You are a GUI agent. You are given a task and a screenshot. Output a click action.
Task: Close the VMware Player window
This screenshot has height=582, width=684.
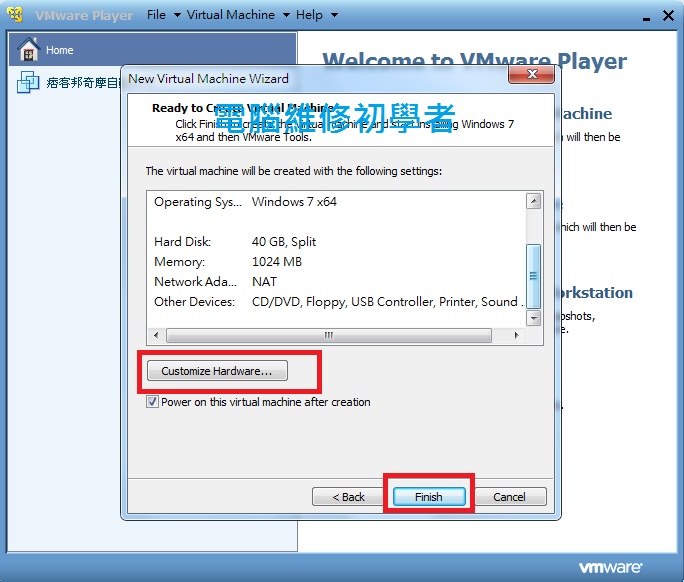[x=668, y=16]
